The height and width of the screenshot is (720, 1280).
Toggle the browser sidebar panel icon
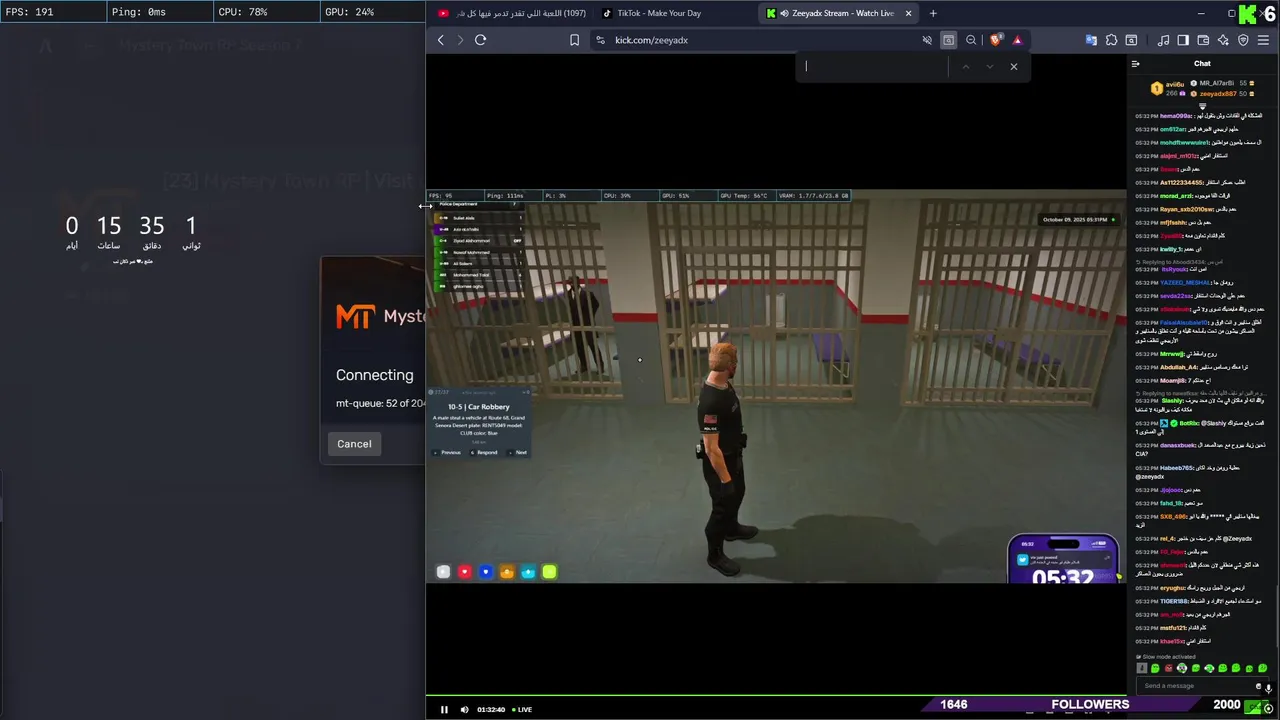1183,40
